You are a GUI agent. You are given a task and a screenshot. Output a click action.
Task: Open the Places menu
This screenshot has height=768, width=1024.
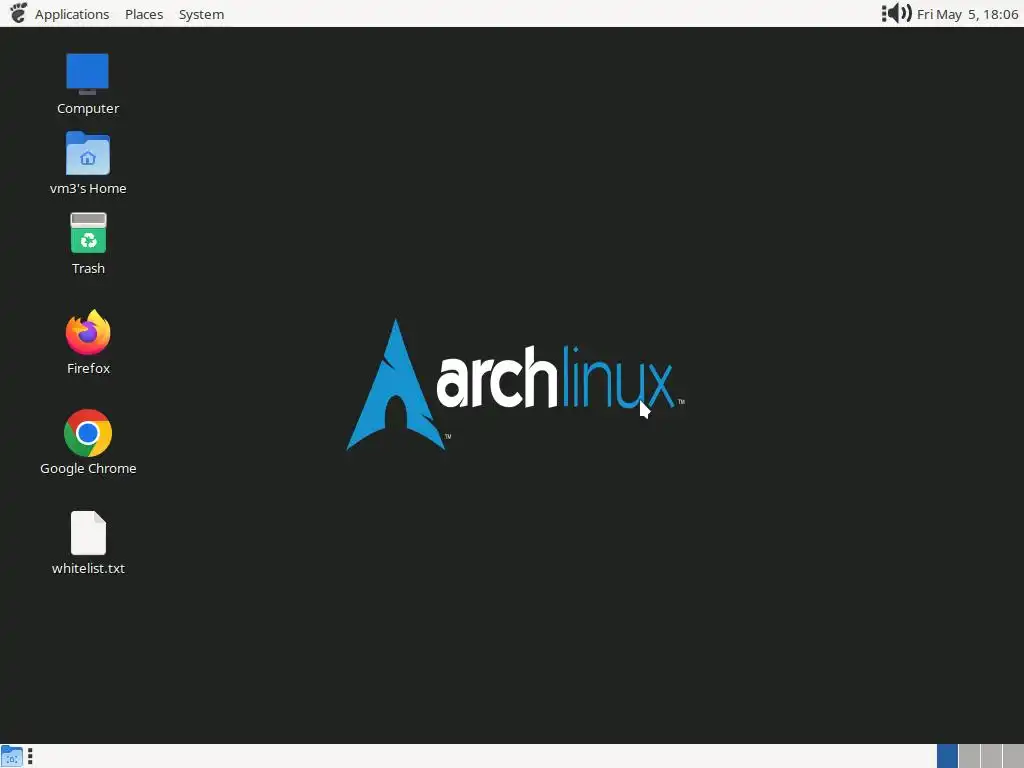click(x=144, y=14)
